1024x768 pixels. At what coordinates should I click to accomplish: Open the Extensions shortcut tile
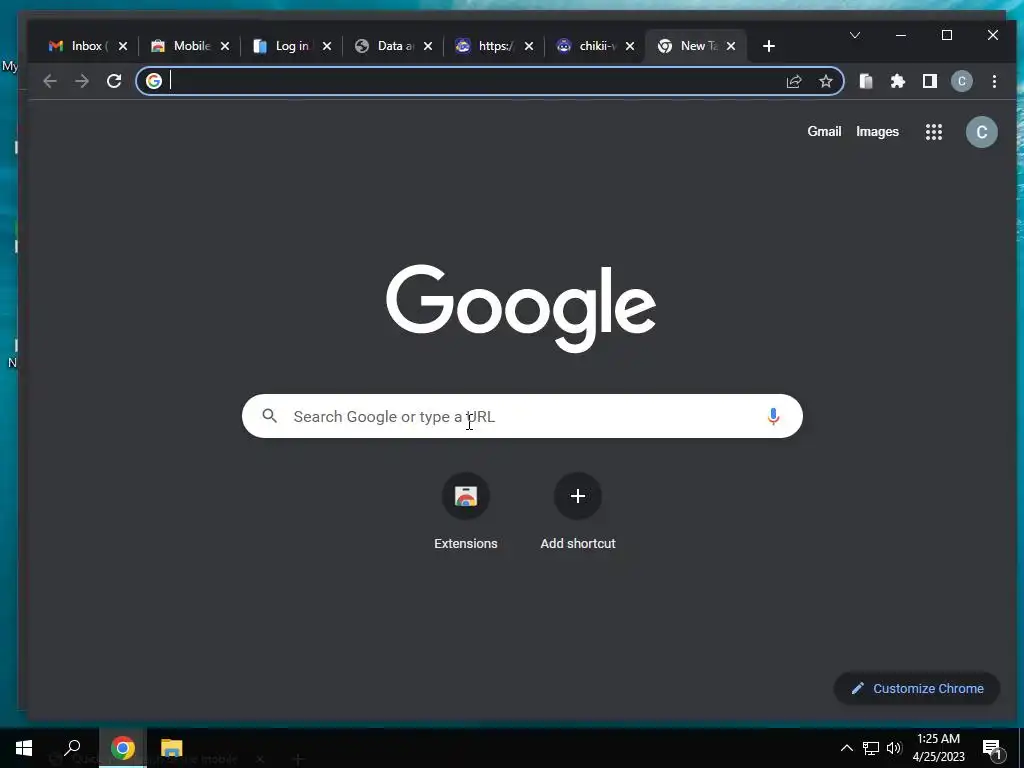466,512
